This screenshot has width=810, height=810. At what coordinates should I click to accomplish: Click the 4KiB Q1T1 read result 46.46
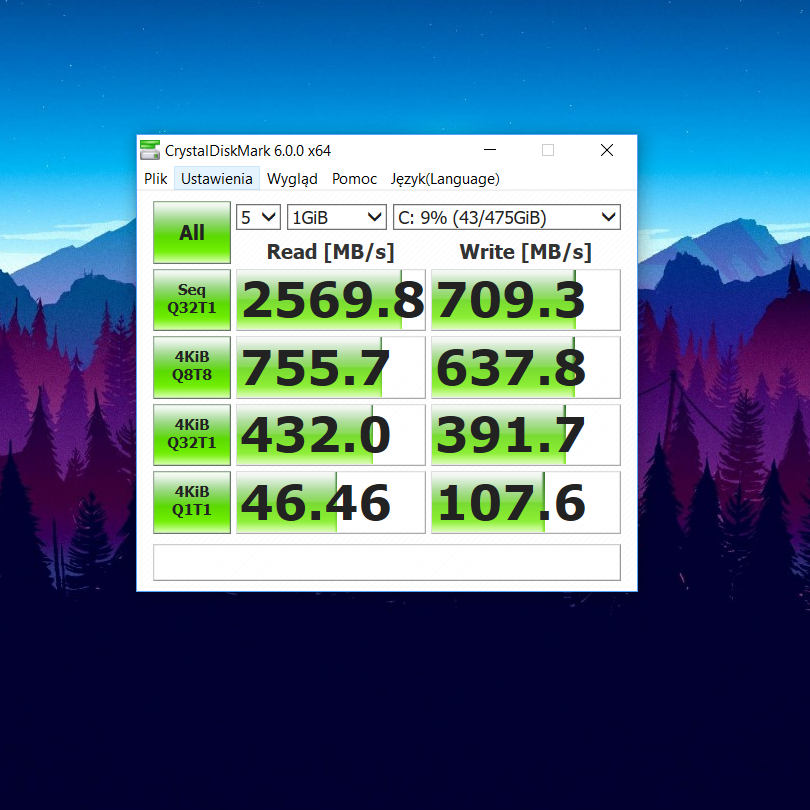tap(331, 502)
